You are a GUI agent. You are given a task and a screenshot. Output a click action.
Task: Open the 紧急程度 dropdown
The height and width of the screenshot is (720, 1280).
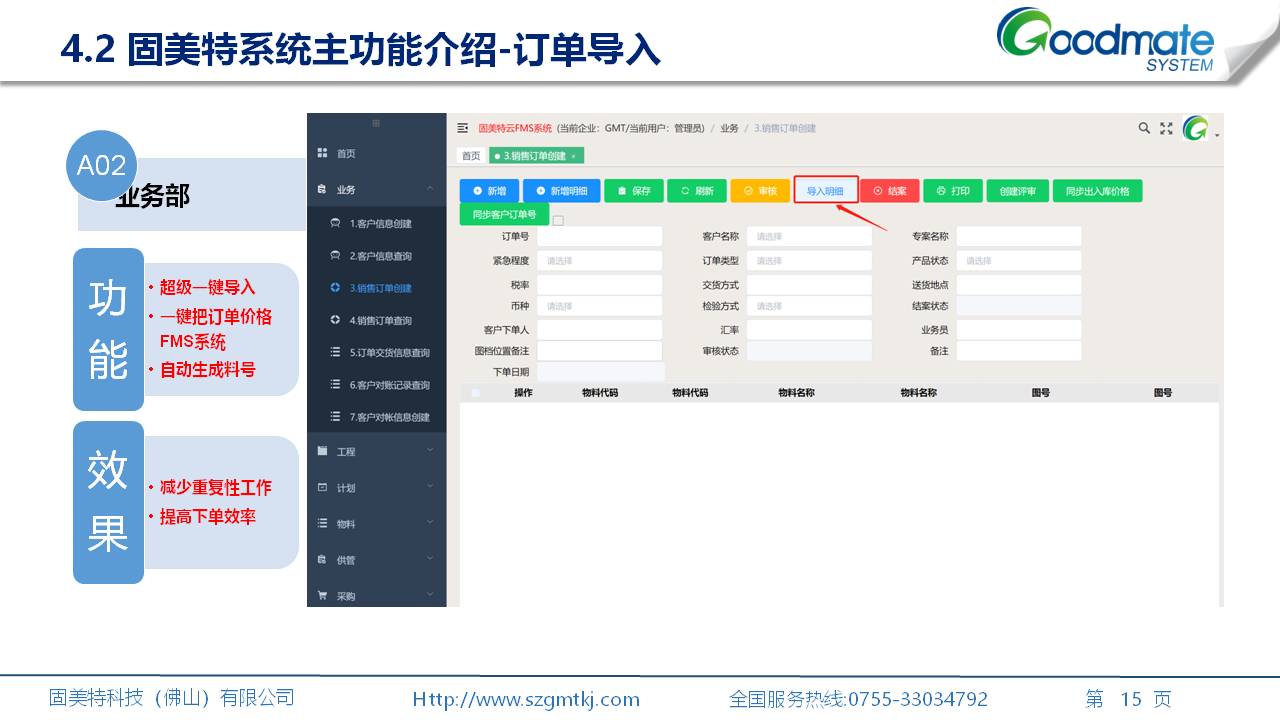[599, 261]
